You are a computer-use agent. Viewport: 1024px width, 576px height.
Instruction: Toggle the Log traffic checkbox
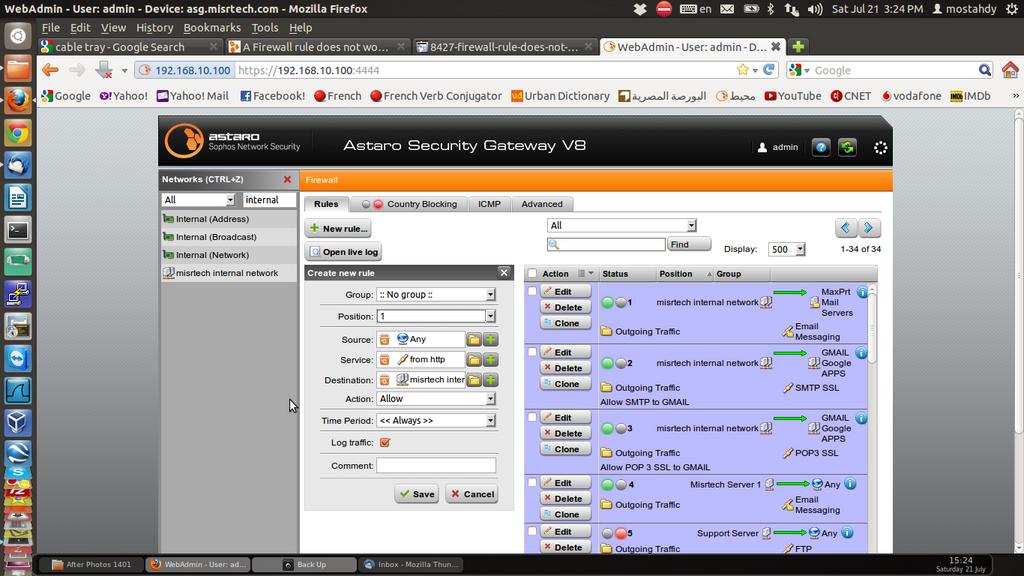tap(385, 442)
